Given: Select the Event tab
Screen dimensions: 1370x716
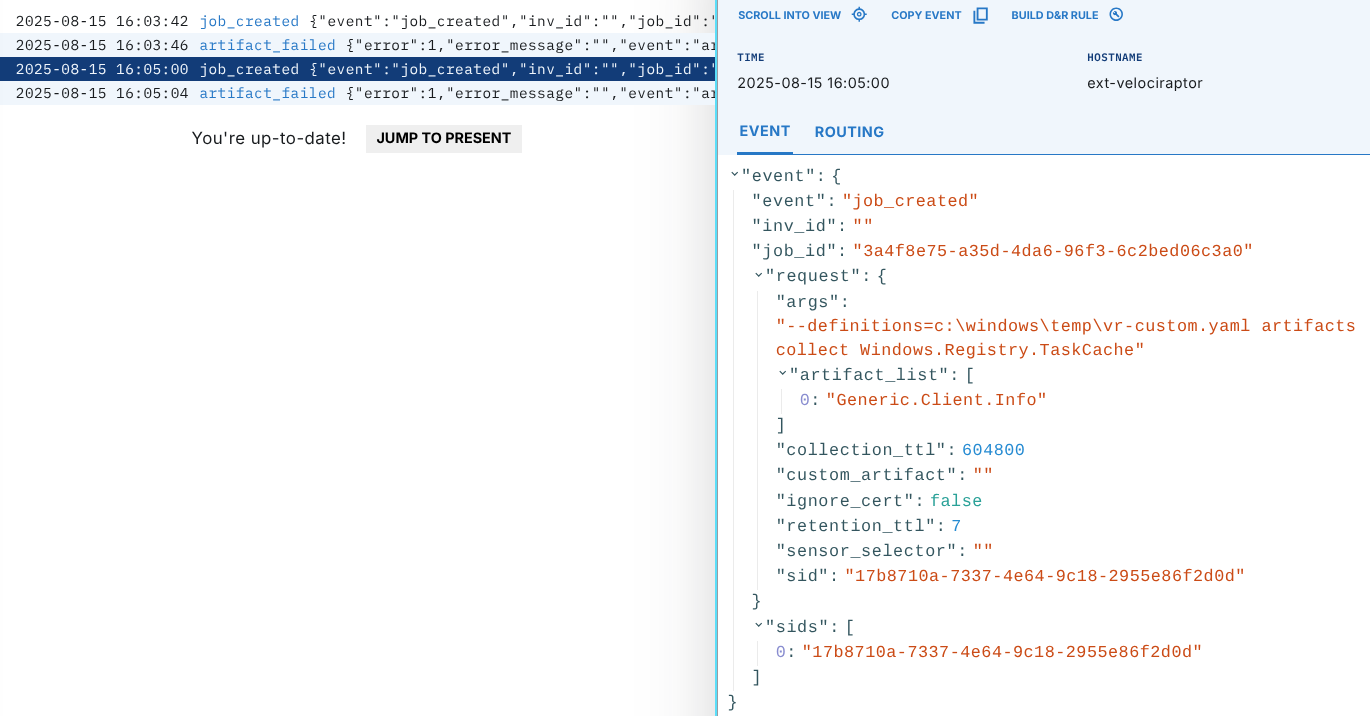Looking at the screenshot, I should (x=764, y=131).
